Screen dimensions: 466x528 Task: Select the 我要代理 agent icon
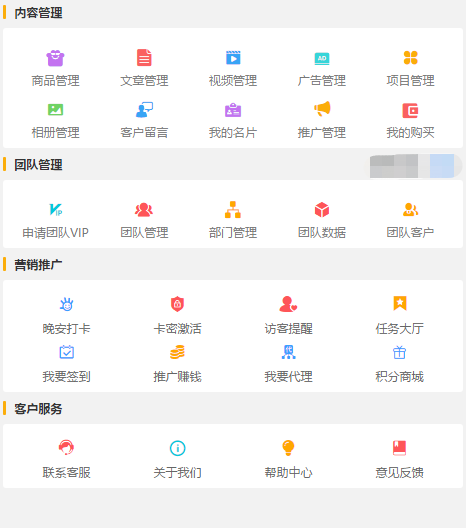coord(288,352)
